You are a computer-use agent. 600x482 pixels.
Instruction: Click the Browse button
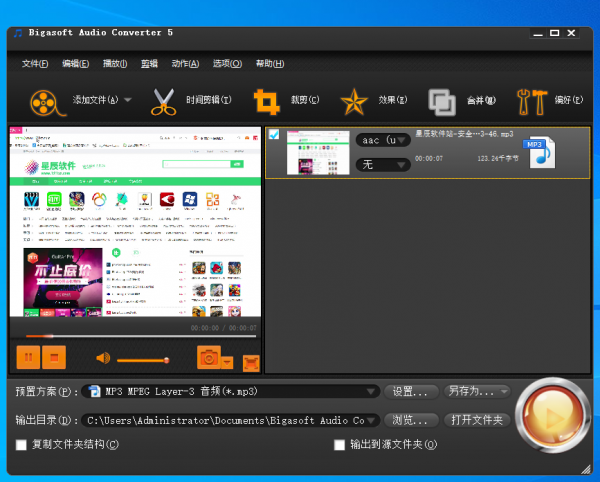(x=411, y=420)
